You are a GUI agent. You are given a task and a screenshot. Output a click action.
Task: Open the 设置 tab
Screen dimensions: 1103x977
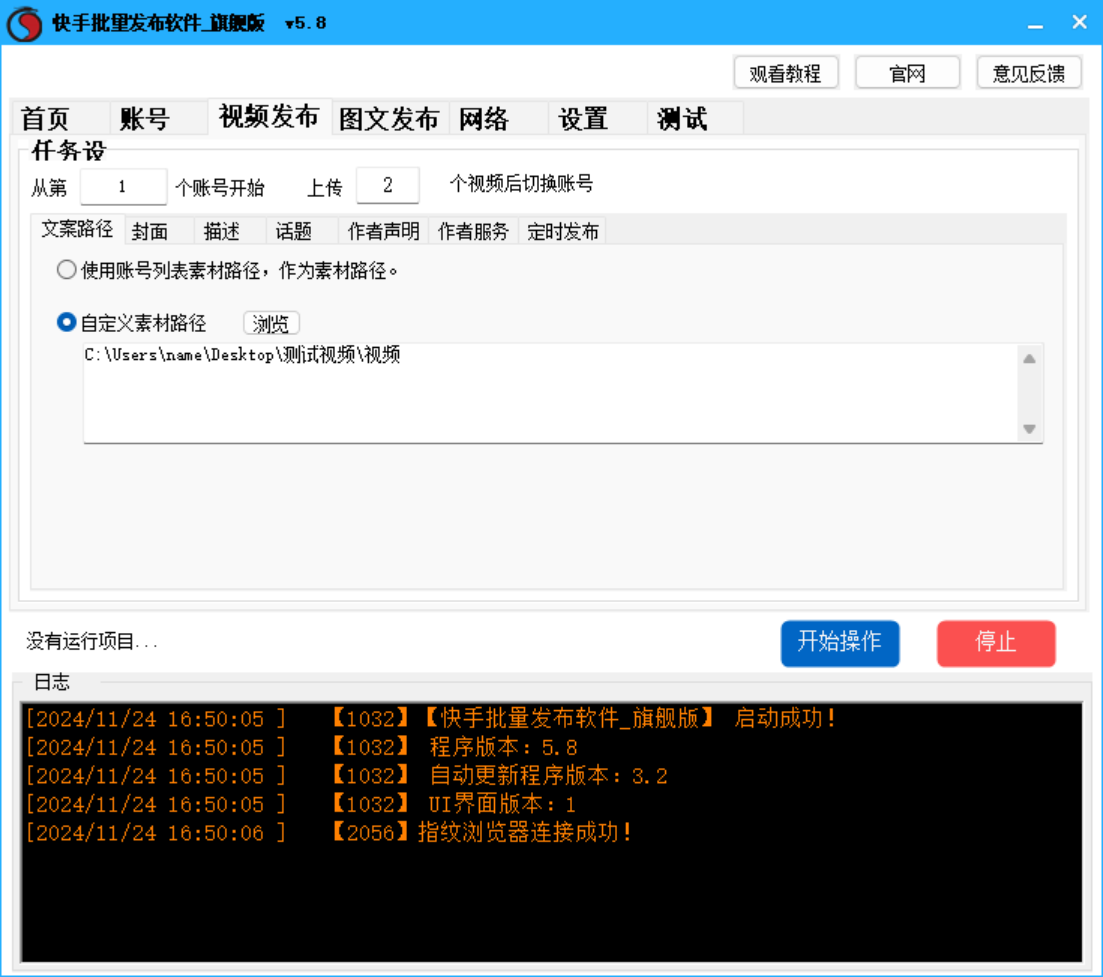click(598, 118)
